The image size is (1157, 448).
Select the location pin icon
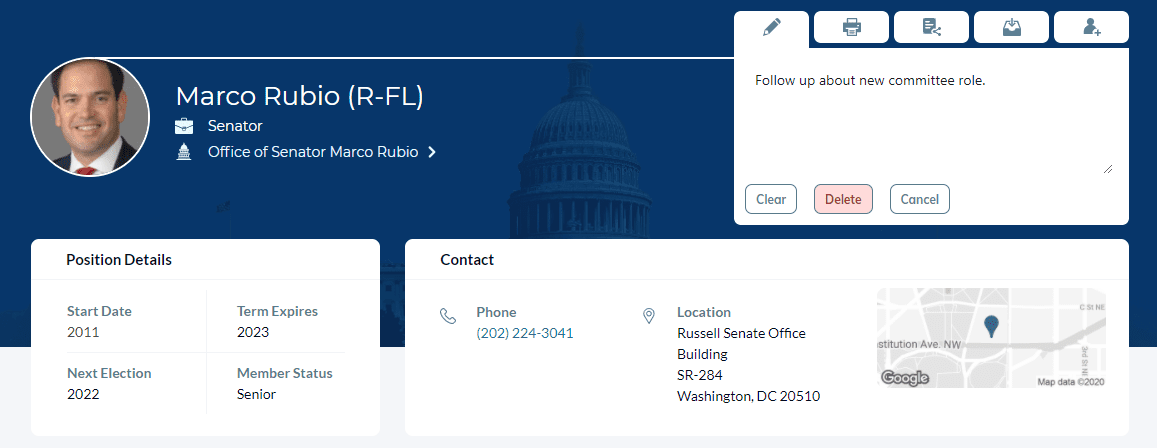(x=649, y=317)
